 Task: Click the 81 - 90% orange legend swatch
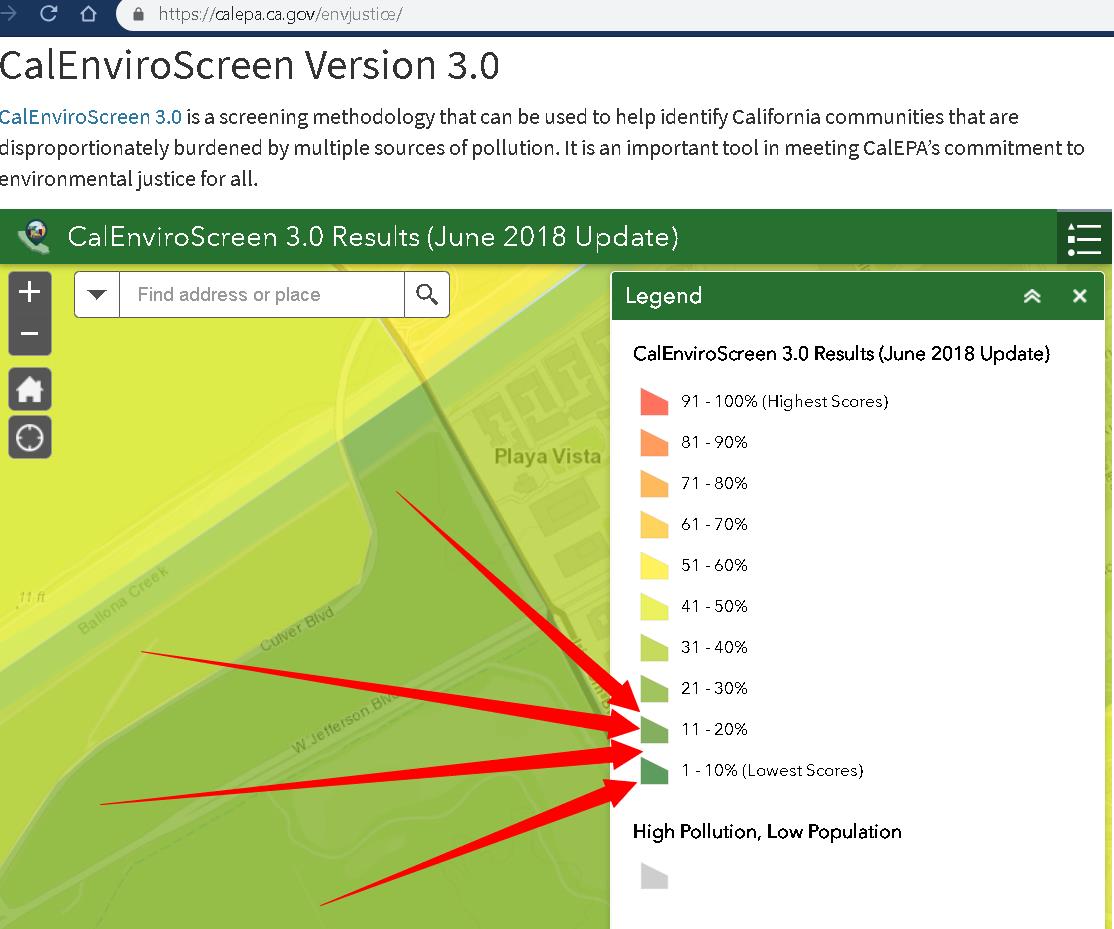[x=654, y=442]
